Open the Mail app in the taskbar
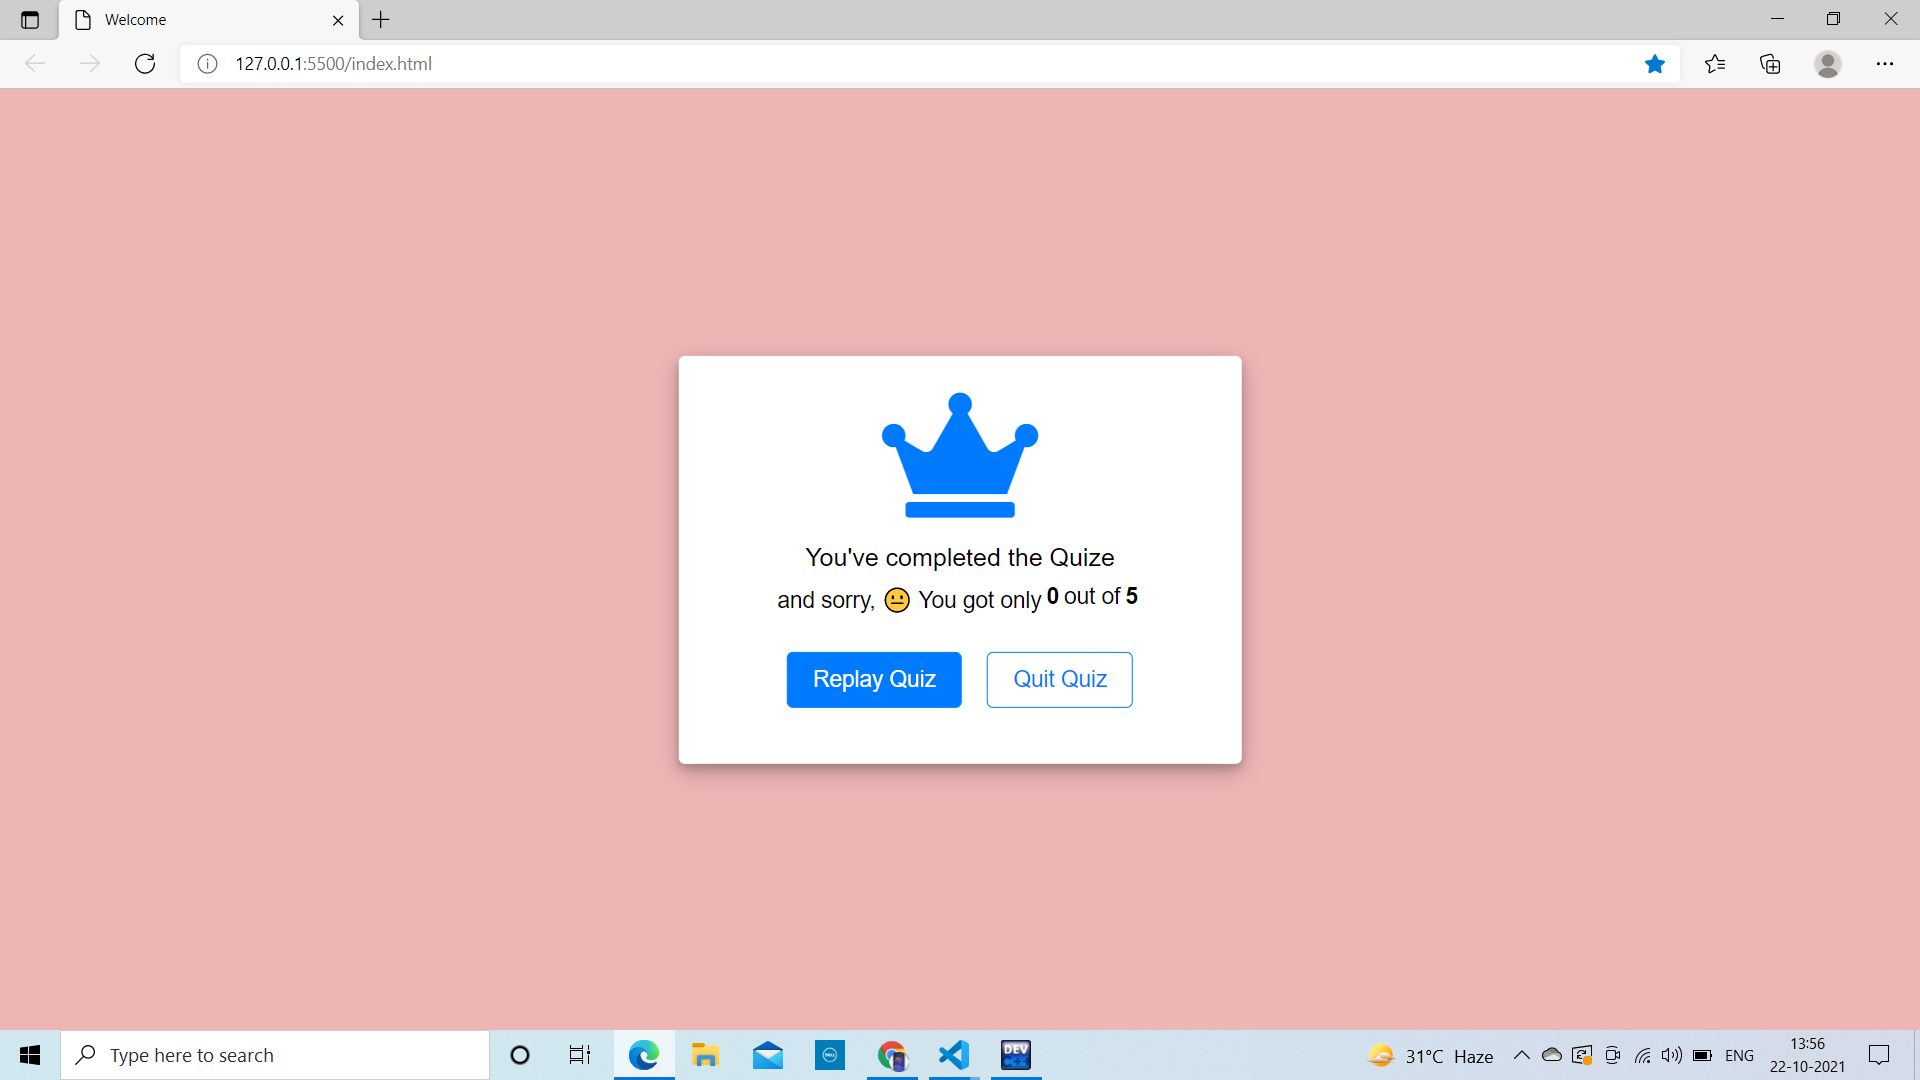 point(768,1055)
